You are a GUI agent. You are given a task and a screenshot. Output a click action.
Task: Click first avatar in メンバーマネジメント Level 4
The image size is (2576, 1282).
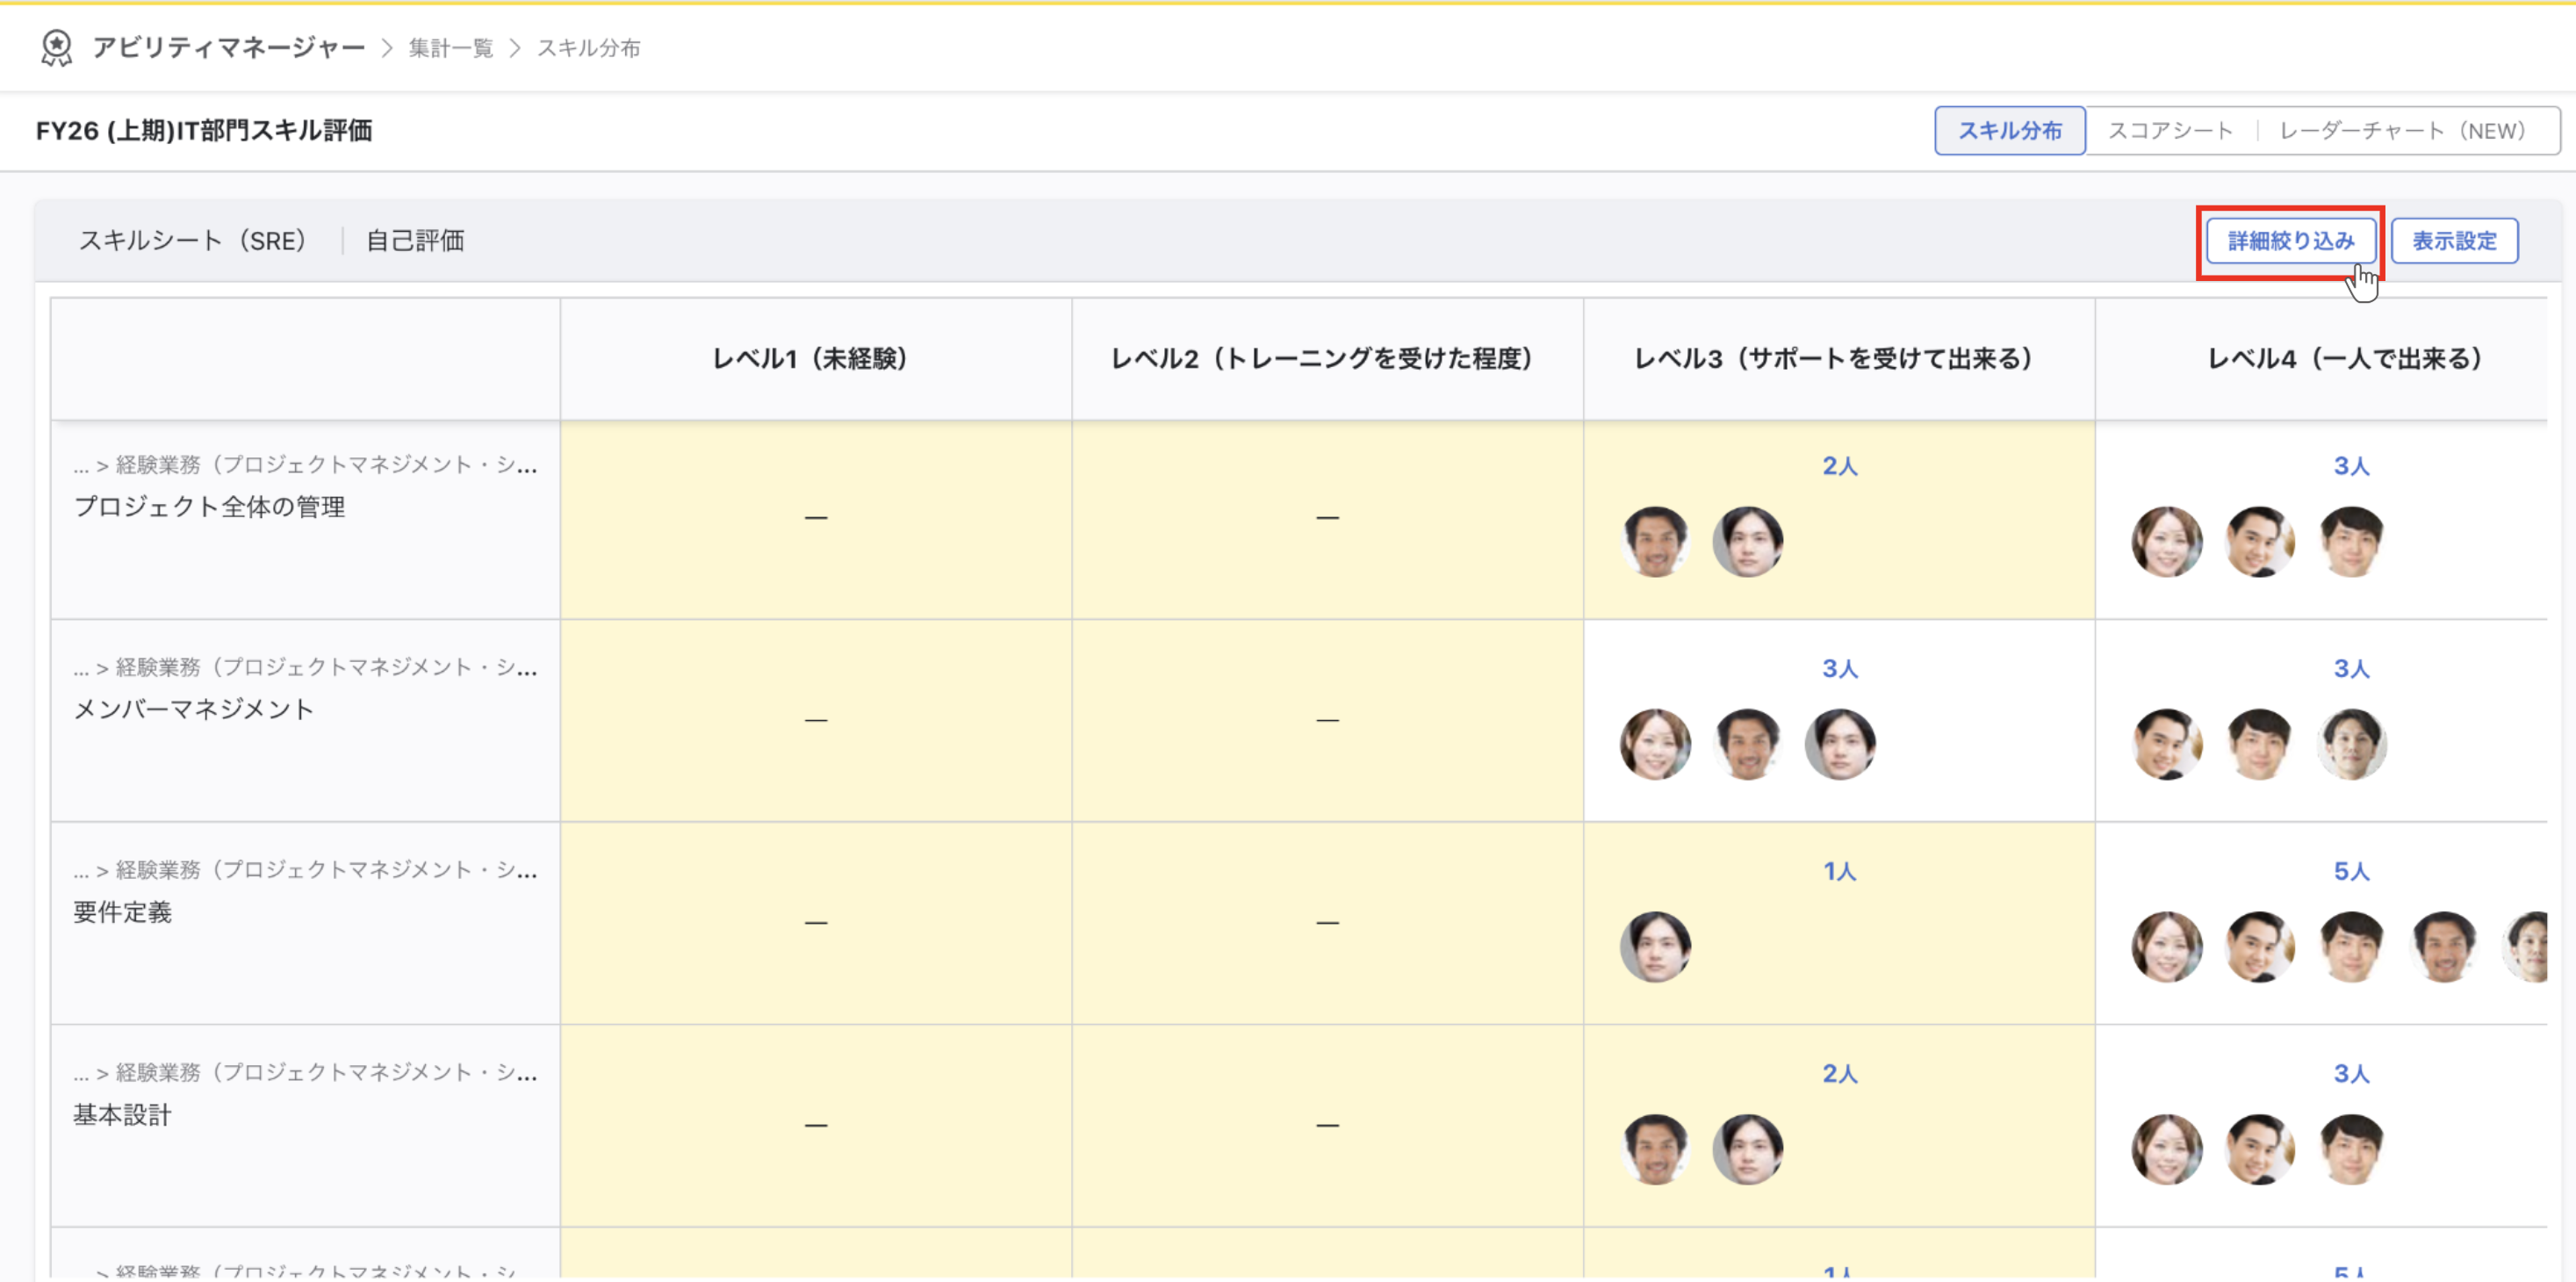click(x=2167, y=745)
